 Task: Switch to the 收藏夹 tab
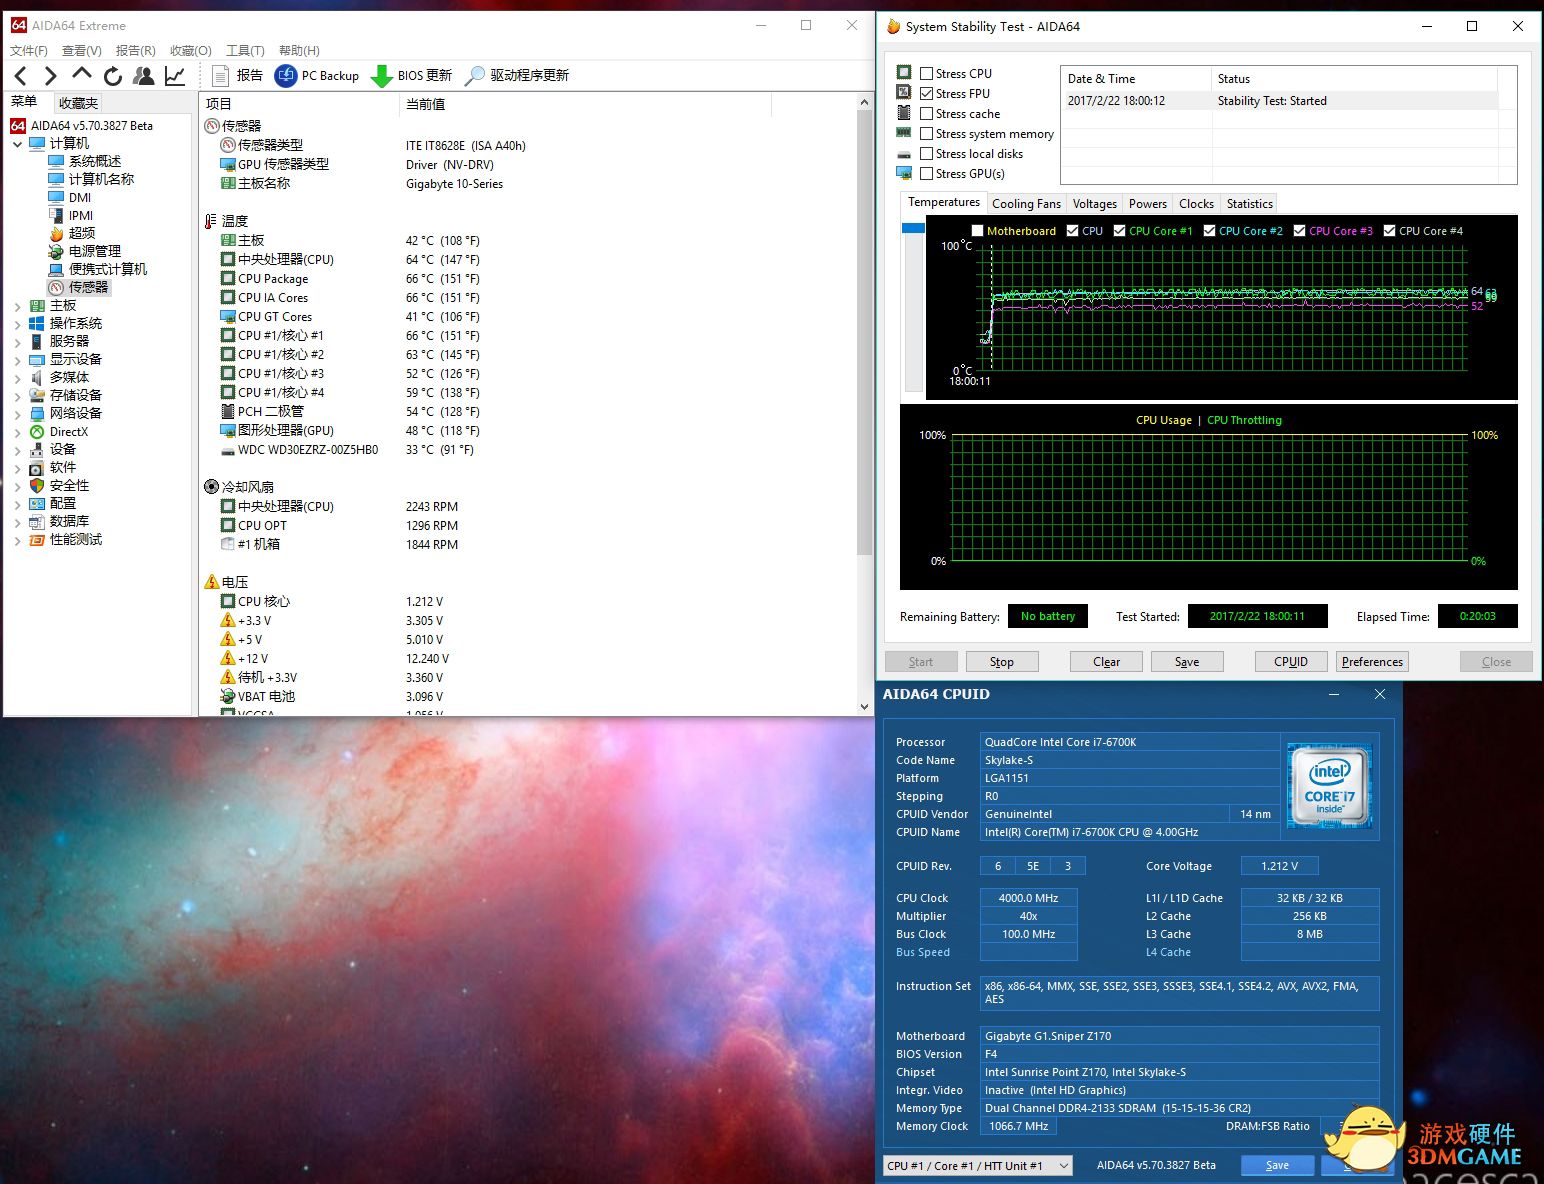point(78,103)
